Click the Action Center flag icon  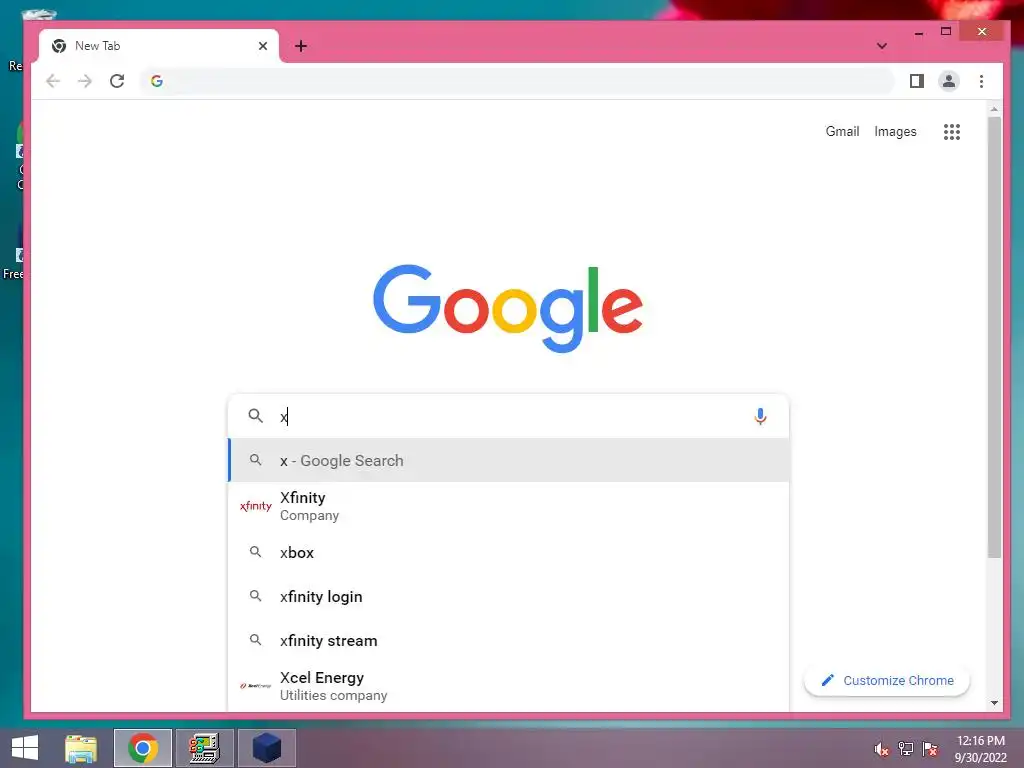(930, 749)
